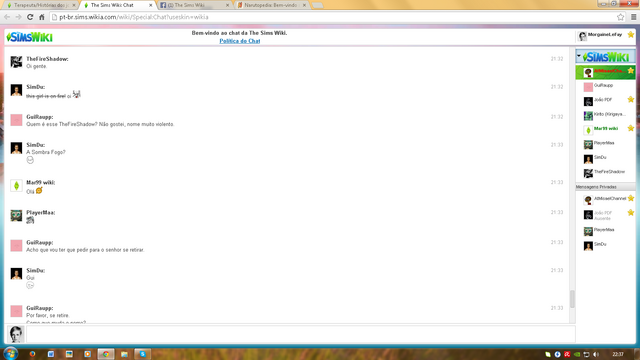Switch to the Narutopedia browser tab
This screenshot has height=360, width=640.
(x=271, y=5)
